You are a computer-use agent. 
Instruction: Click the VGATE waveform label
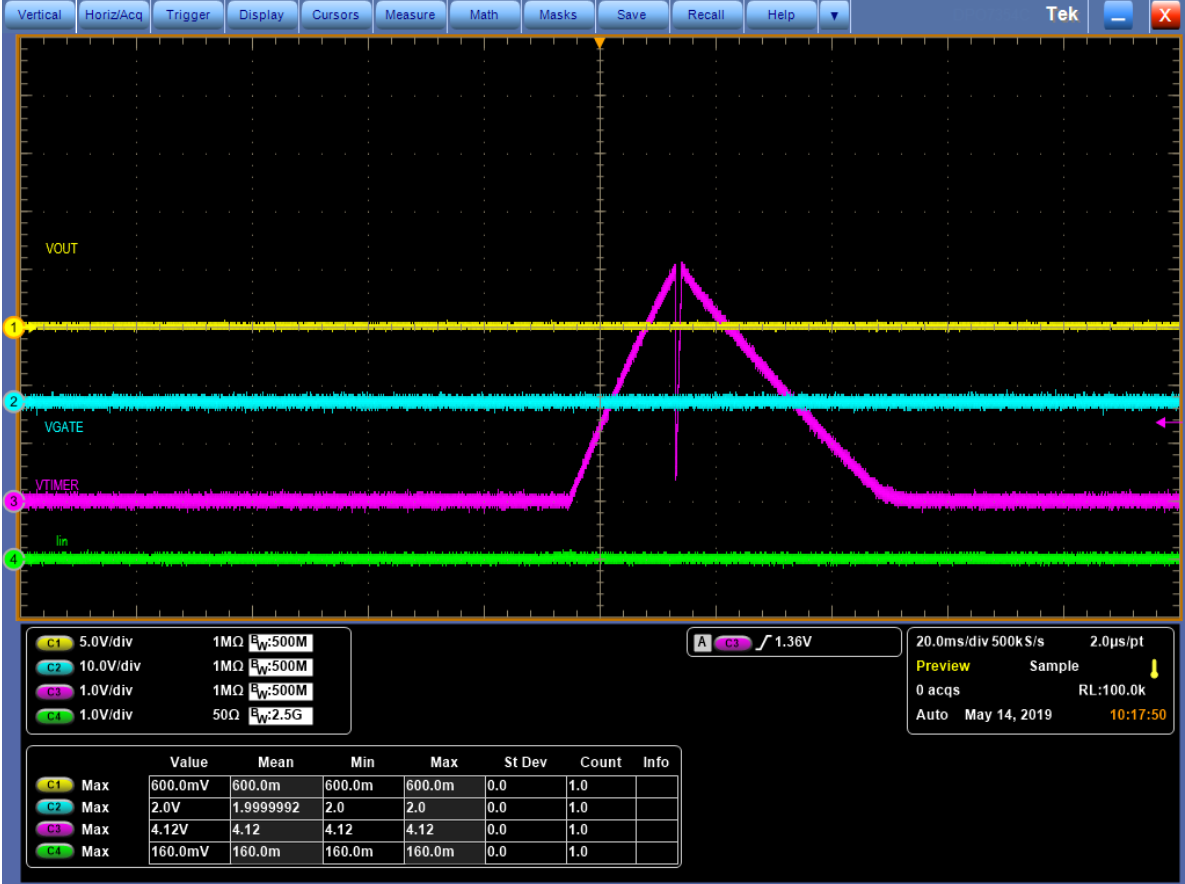[x=63, y=428]
